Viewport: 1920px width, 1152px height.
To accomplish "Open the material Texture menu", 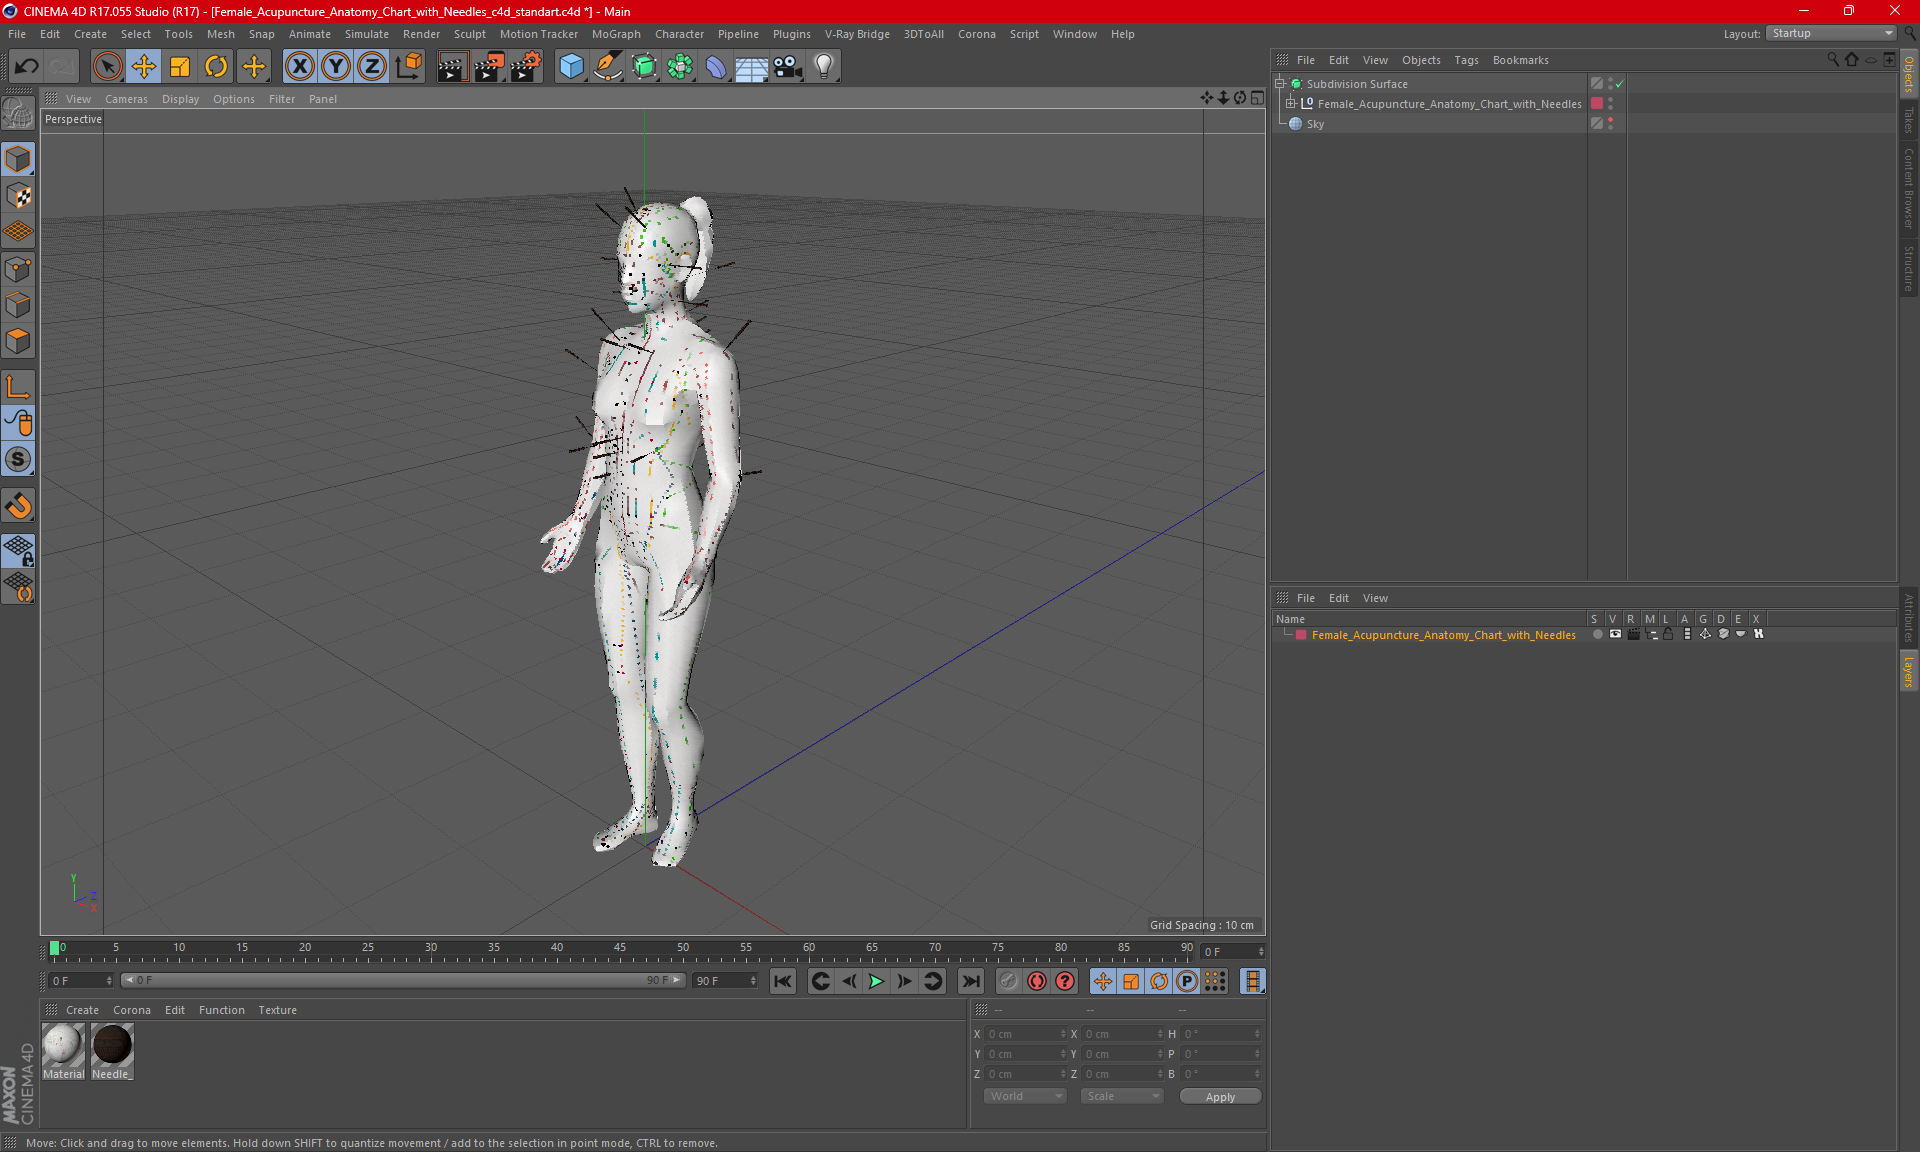I will pos(277,1010).
